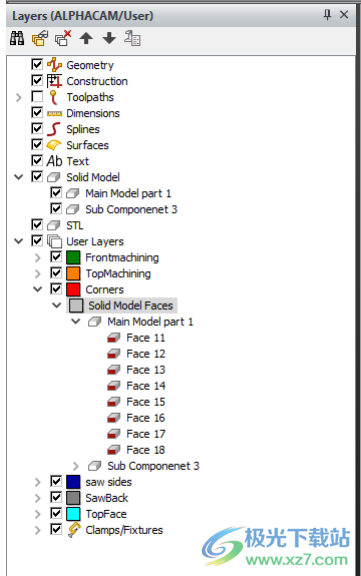Uncheck the Dimensions layer checkbox
361x576 pixels.
(x=37, y=112)
